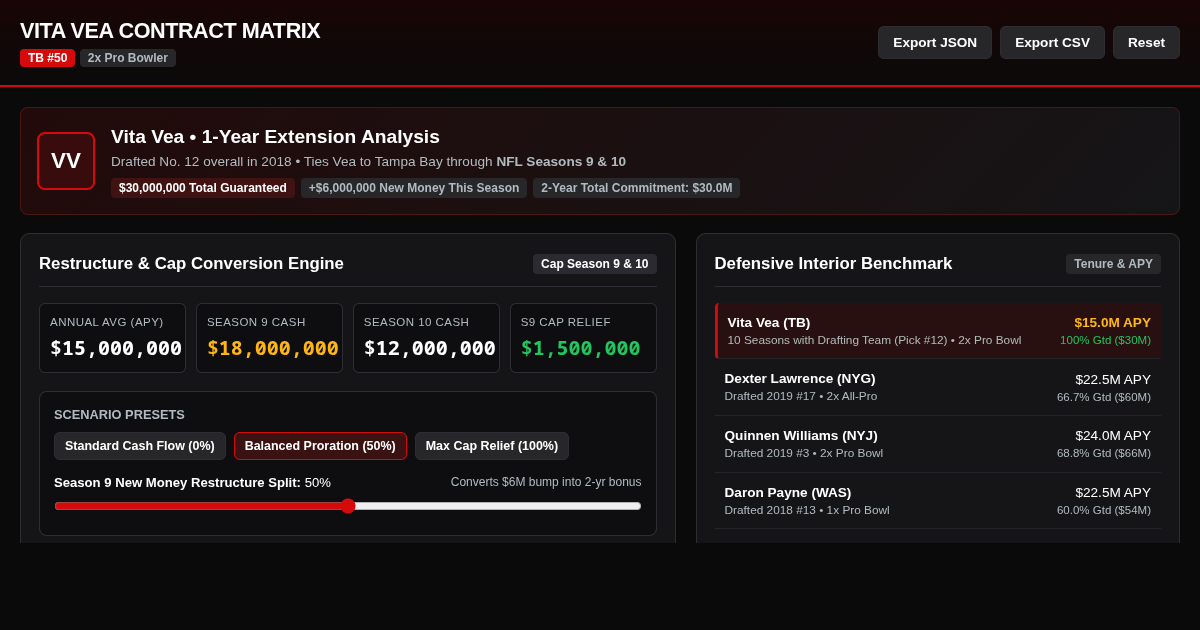Screen dimensions: 1200x630
Task: Select the Season 9 Cash card
Action: pos(269,338)
